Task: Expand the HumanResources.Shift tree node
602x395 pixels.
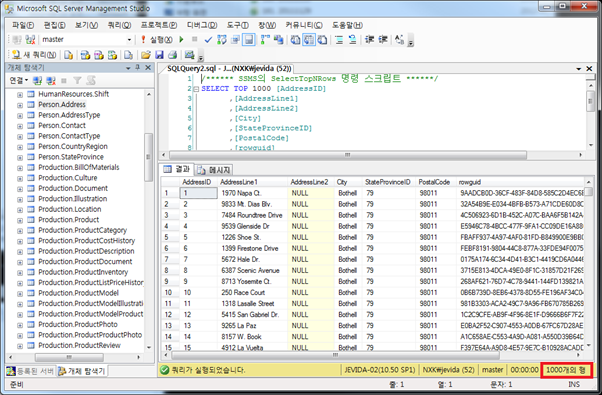Action: (20, 95)
